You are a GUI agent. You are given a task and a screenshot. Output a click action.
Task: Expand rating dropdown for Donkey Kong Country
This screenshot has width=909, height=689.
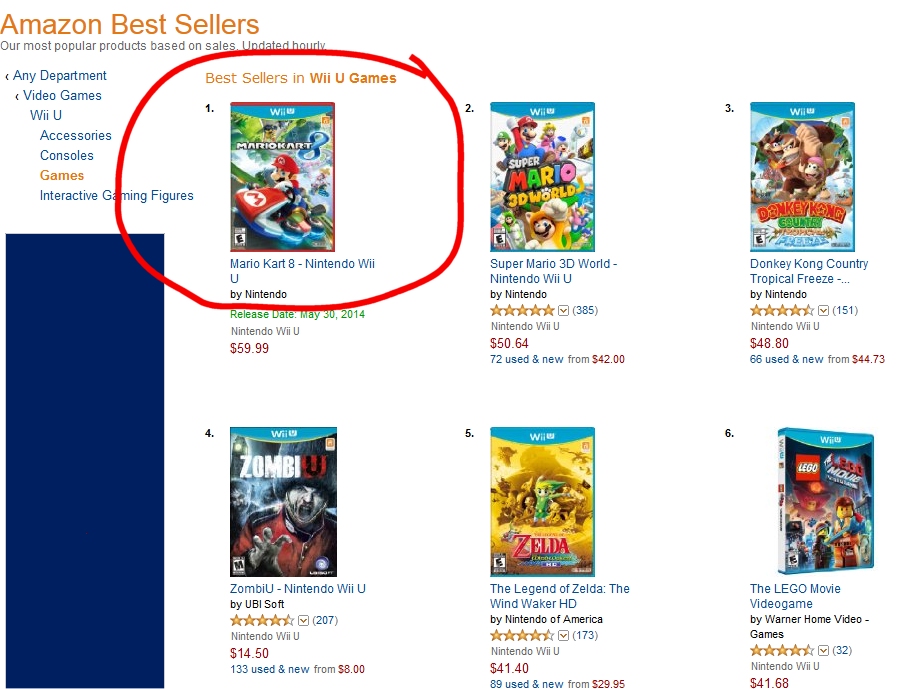coord(823,310)
